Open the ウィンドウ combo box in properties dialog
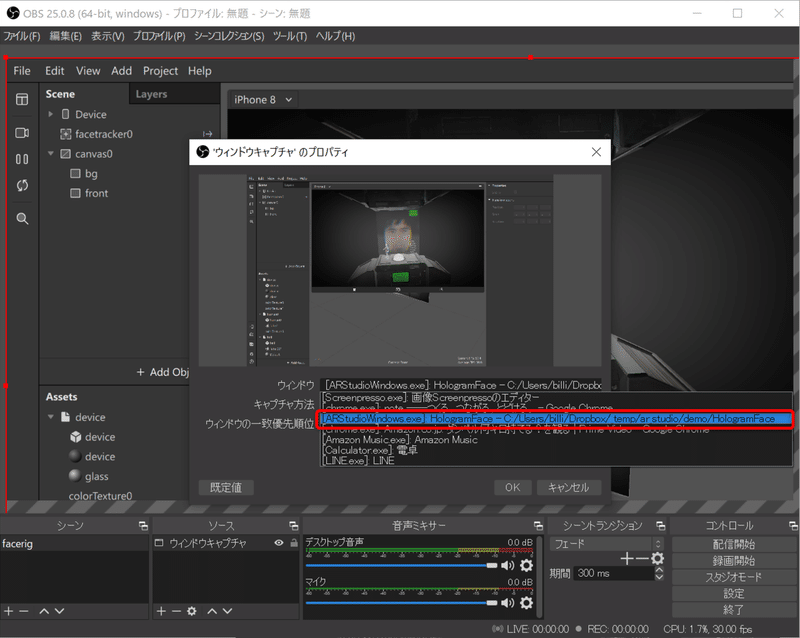This screenshot has height=638, width=800. click(461, 385)
